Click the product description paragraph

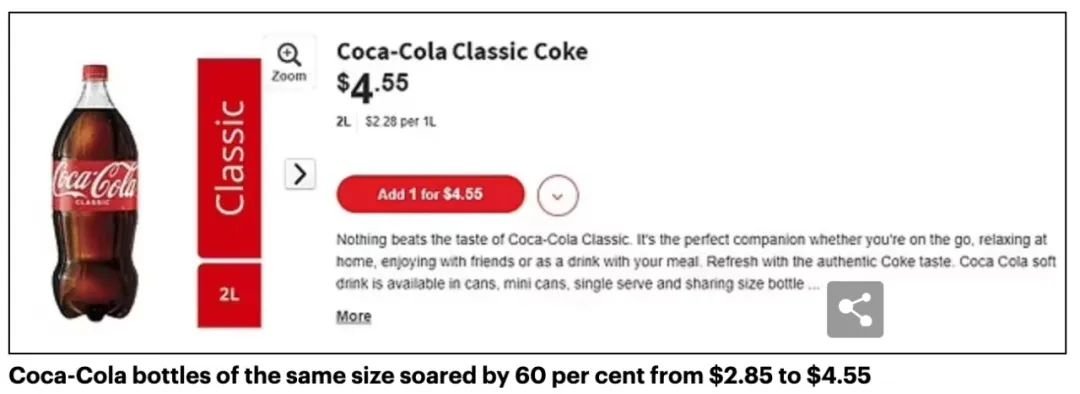(696, 262)
